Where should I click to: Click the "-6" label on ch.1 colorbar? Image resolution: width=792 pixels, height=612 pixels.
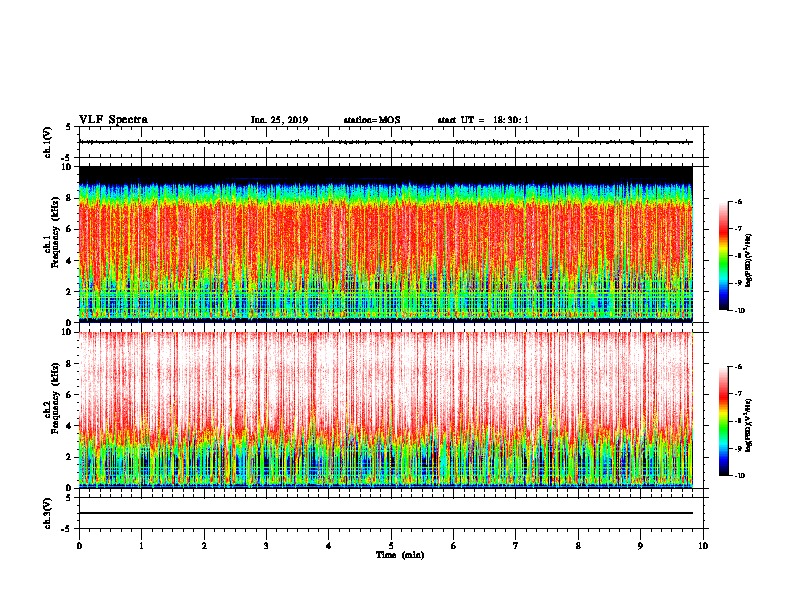739,202
